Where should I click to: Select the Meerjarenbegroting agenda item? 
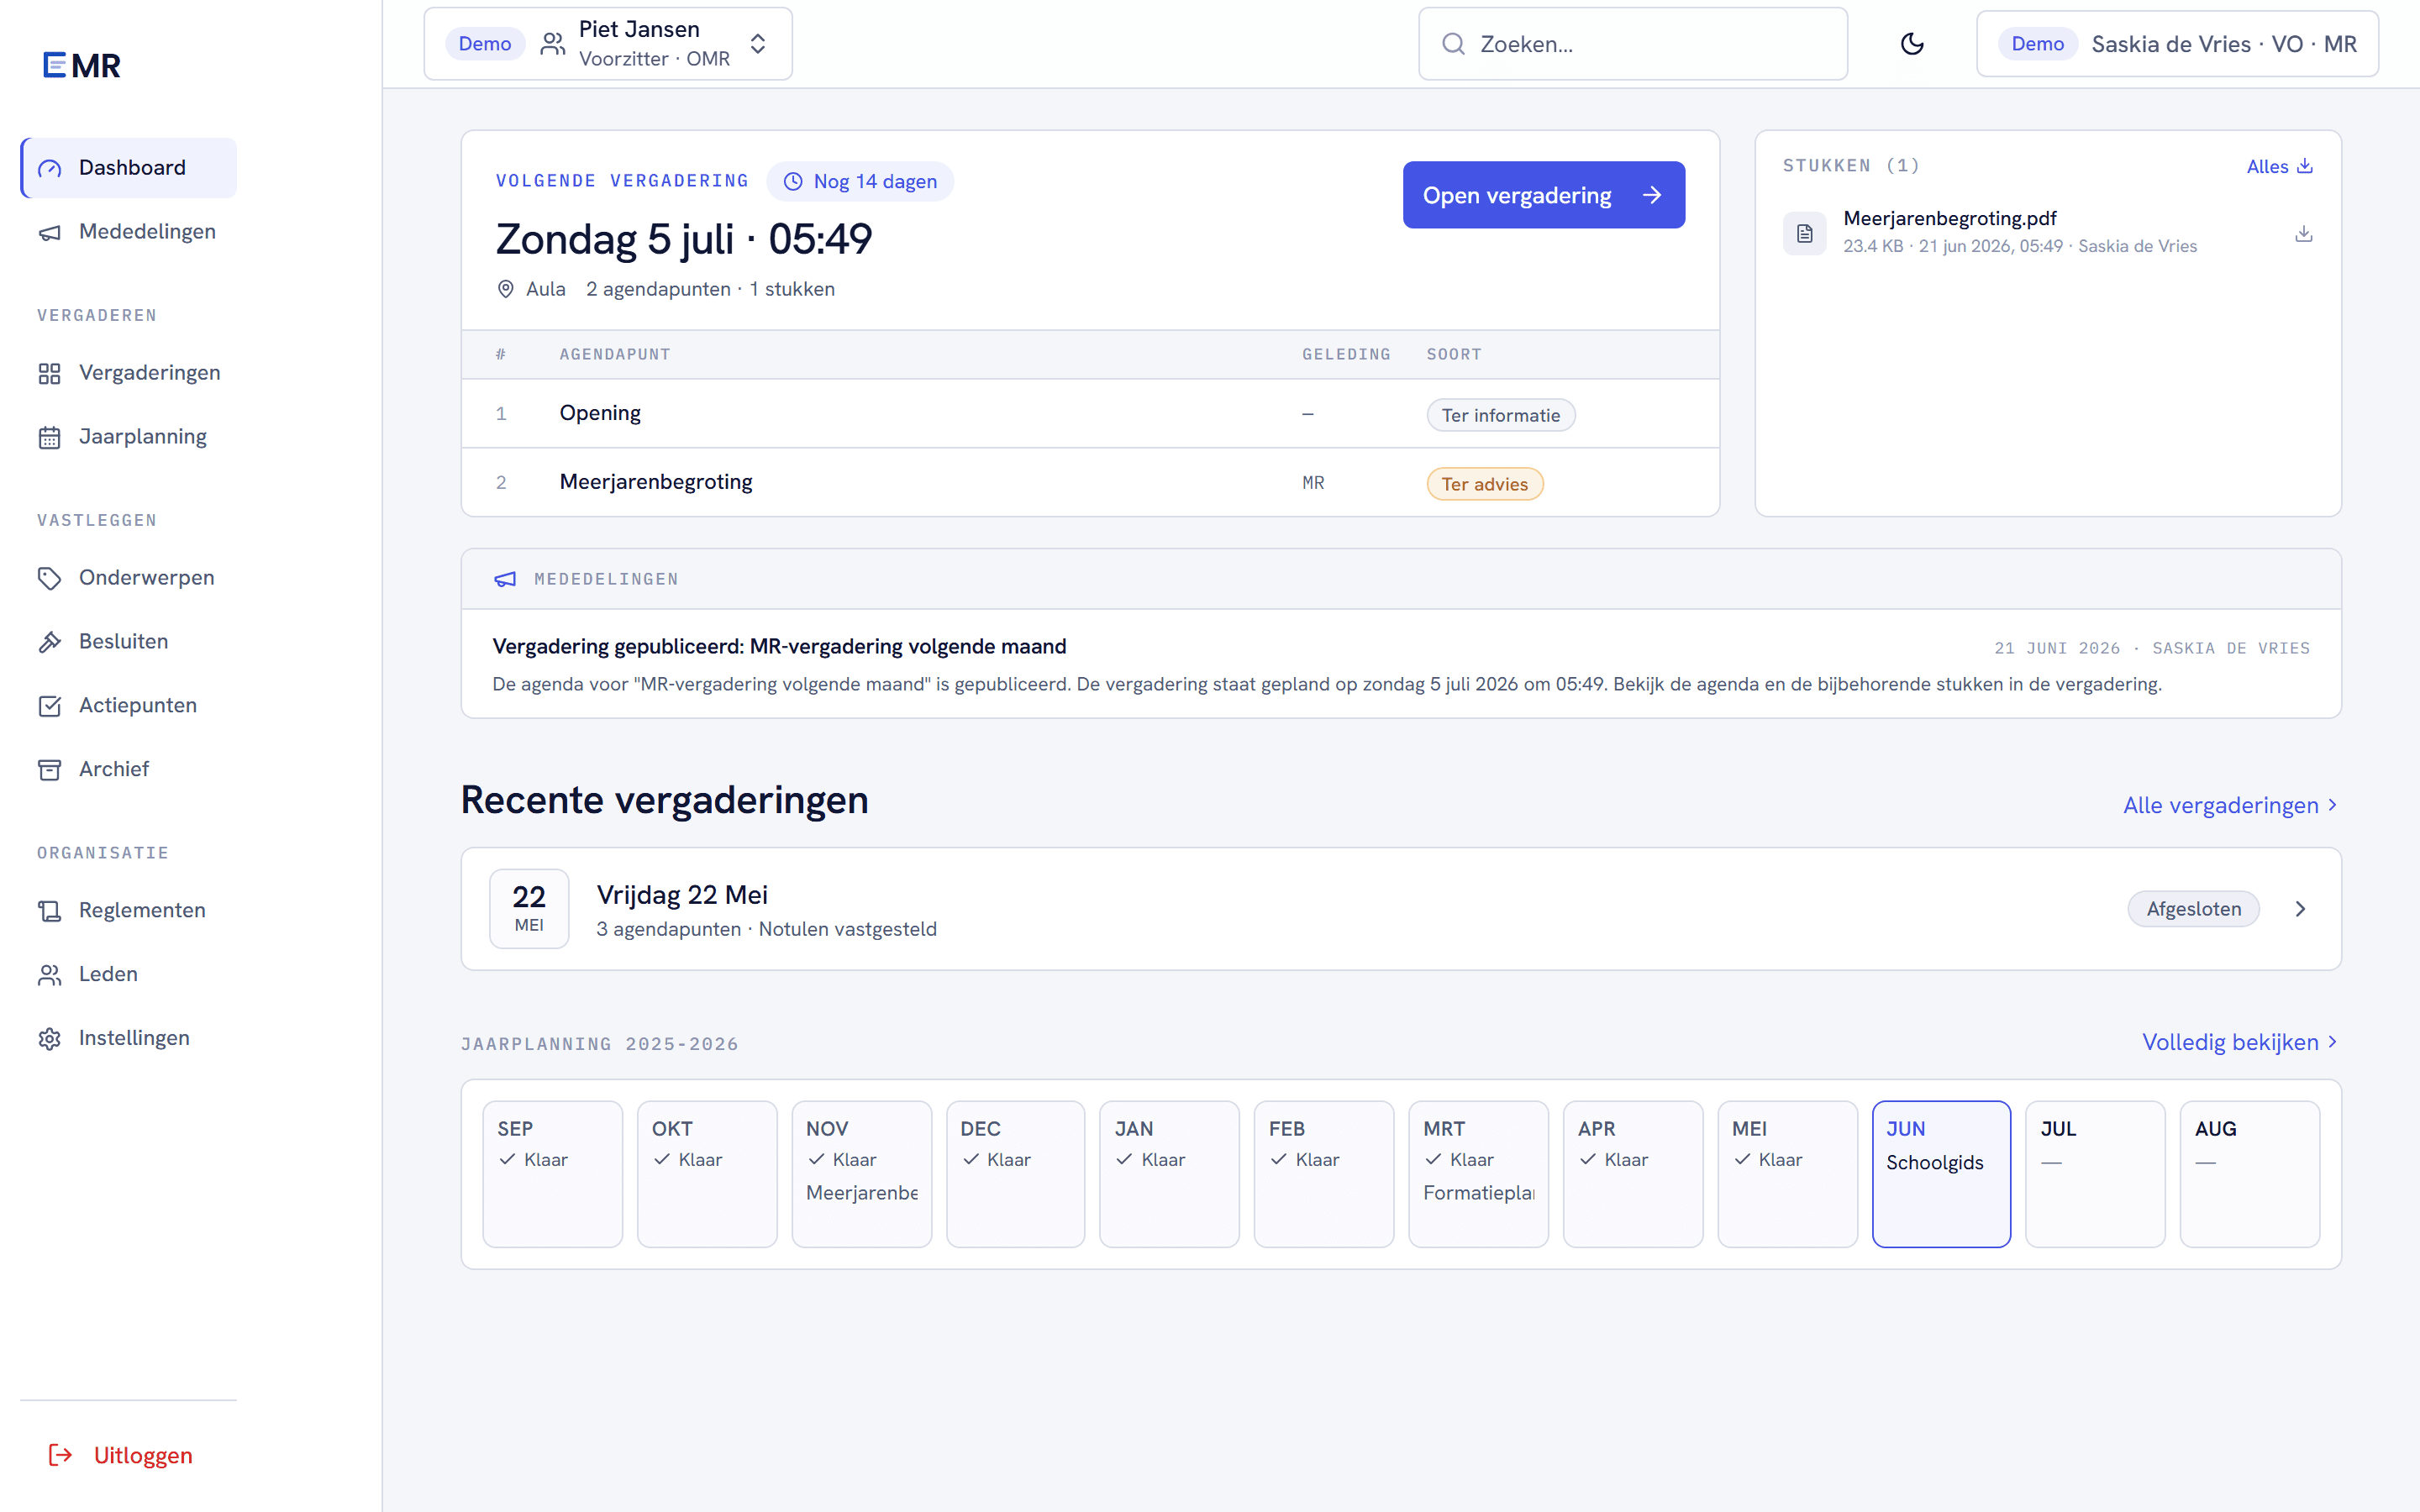pos(1090,482)
